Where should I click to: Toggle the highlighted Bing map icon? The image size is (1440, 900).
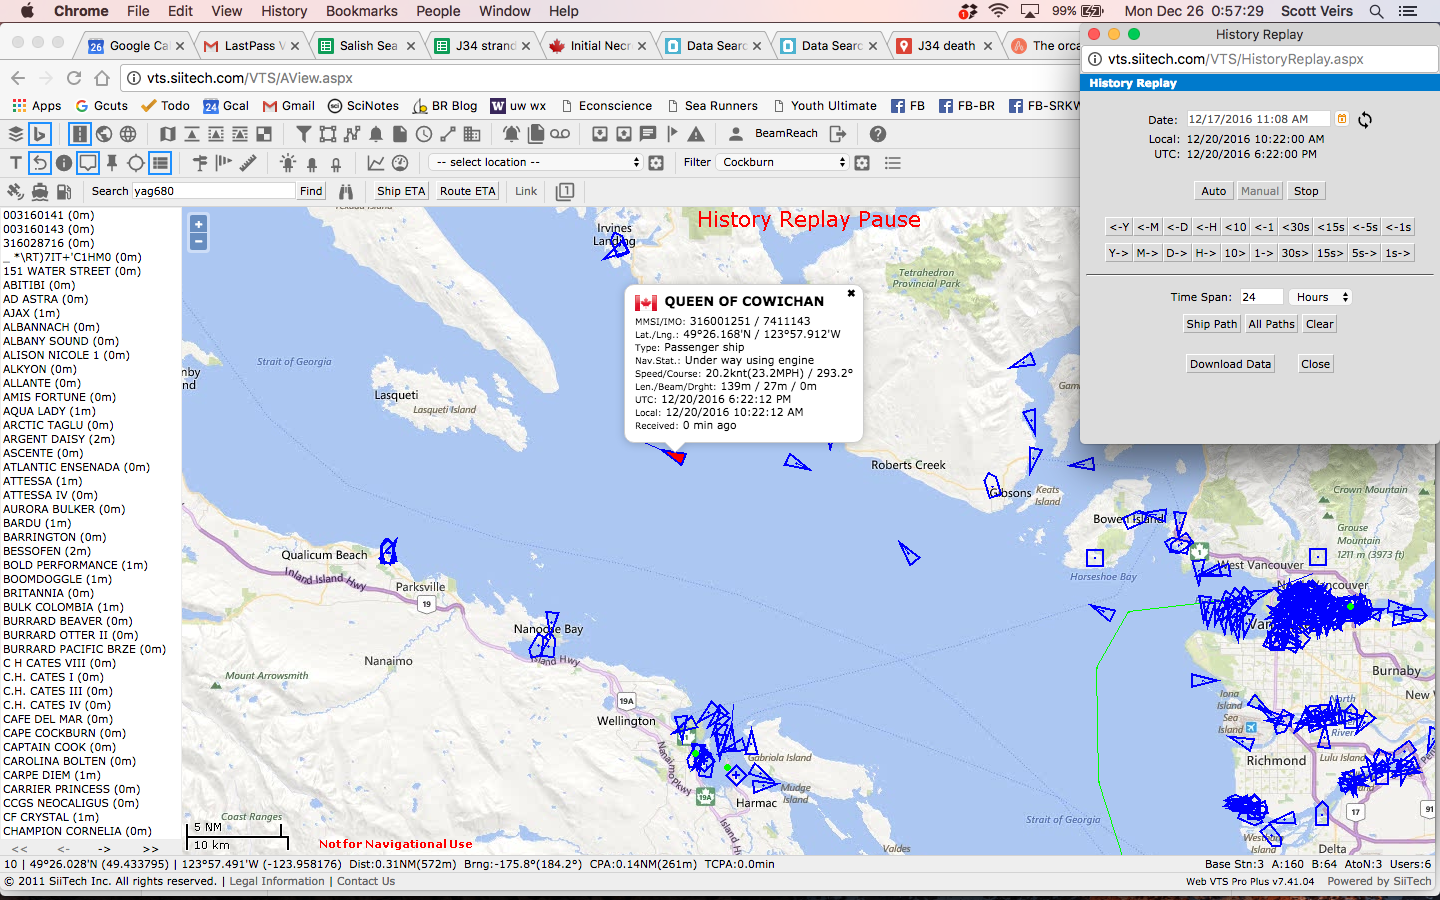tap(39, 134)
